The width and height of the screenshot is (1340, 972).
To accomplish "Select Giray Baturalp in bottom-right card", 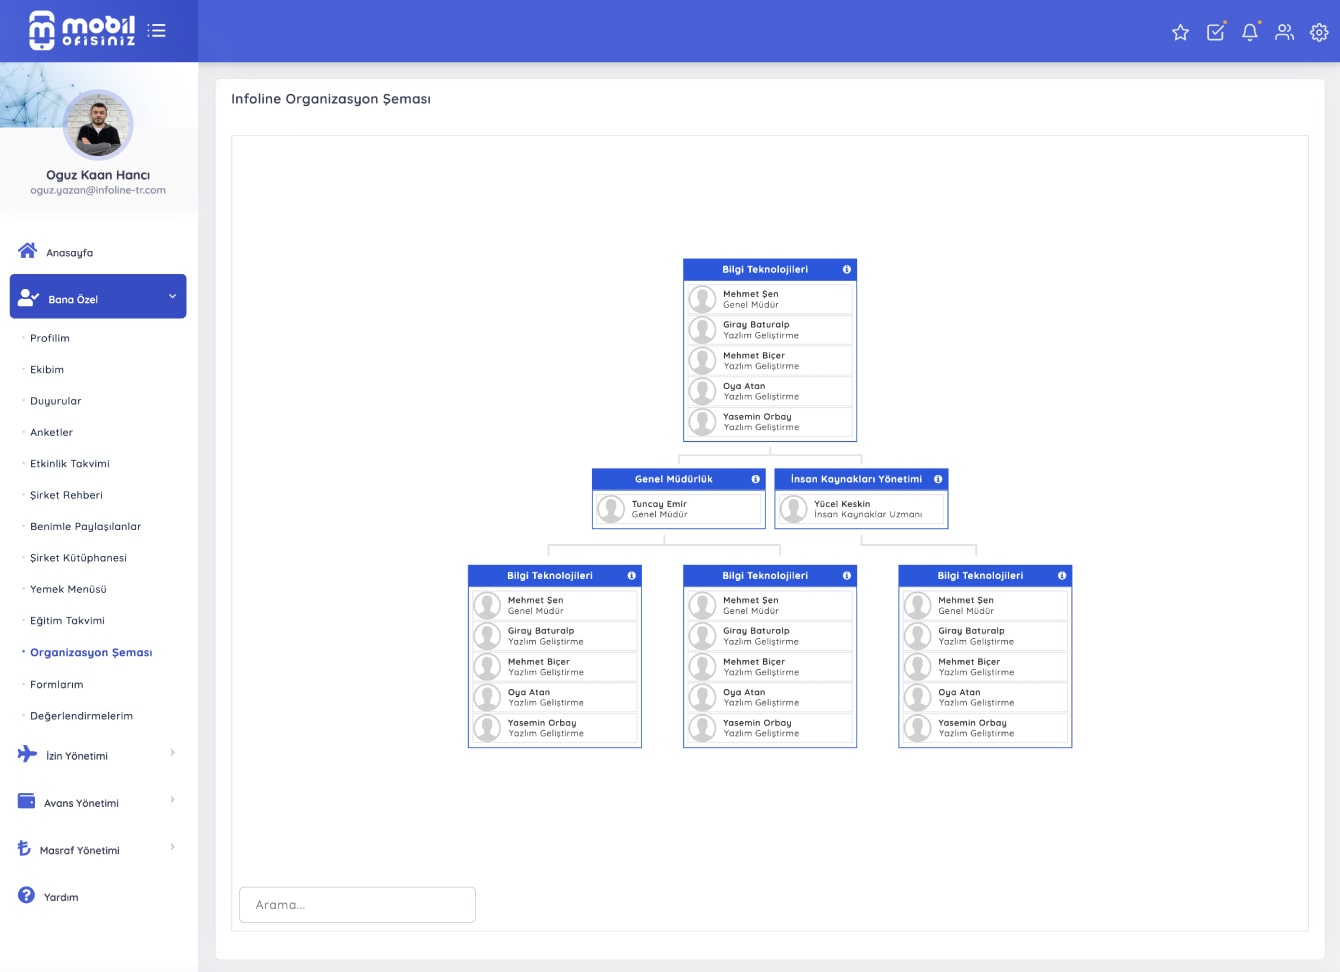I will coord(985,636).
